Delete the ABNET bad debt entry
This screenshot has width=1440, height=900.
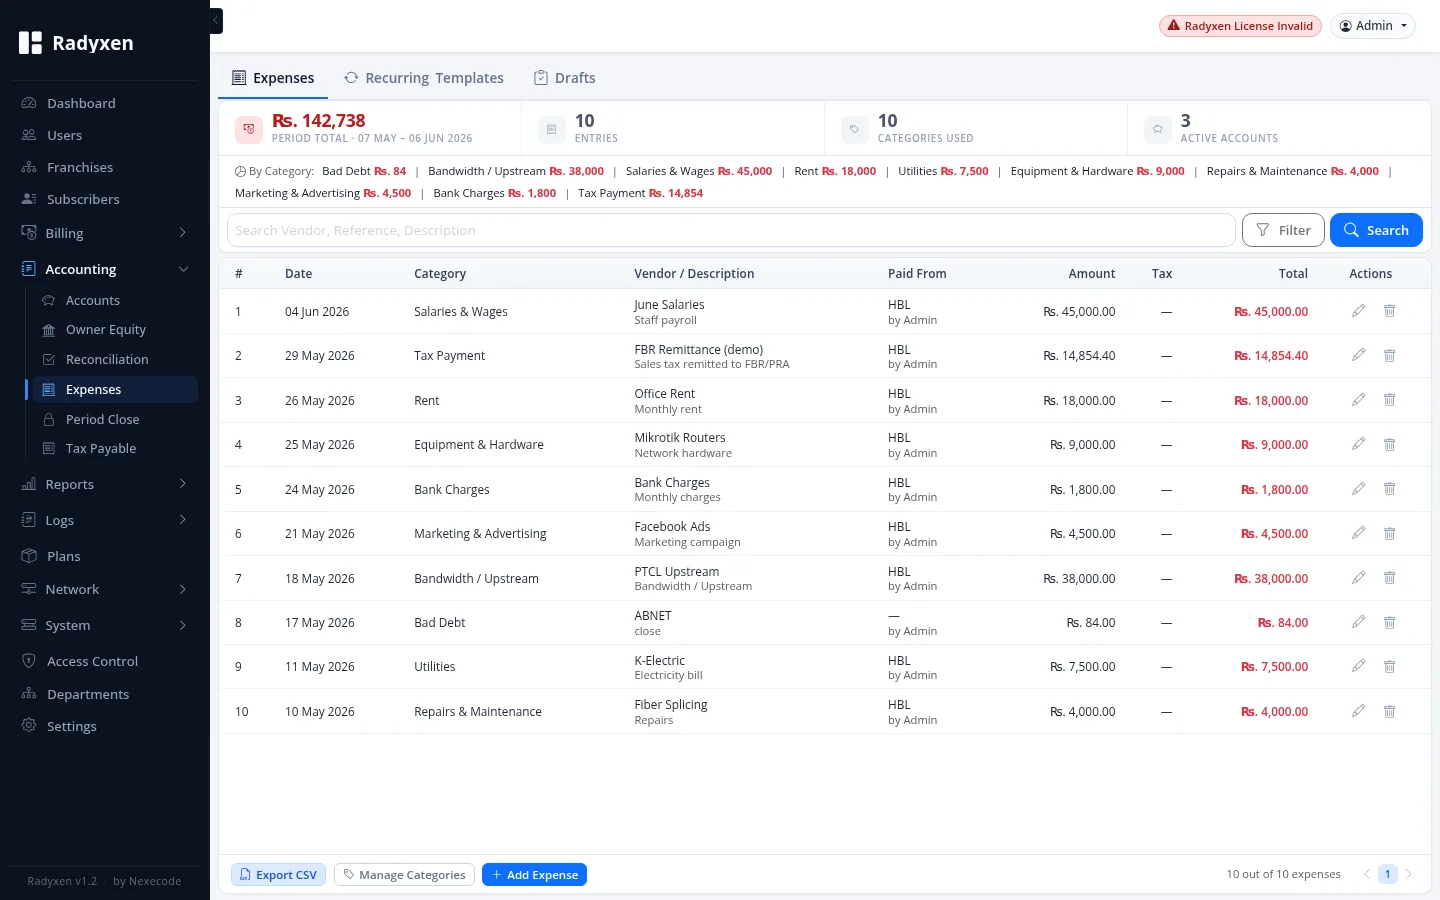(1389, 622)
